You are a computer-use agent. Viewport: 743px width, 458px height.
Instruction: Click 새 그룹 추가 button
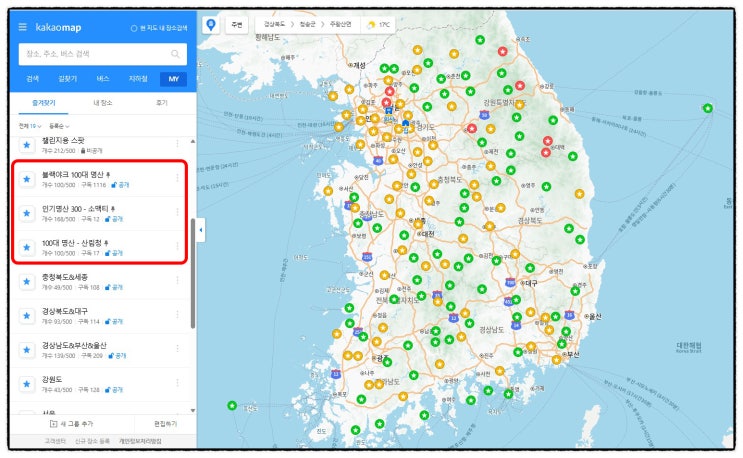click(x=72, y=424)
